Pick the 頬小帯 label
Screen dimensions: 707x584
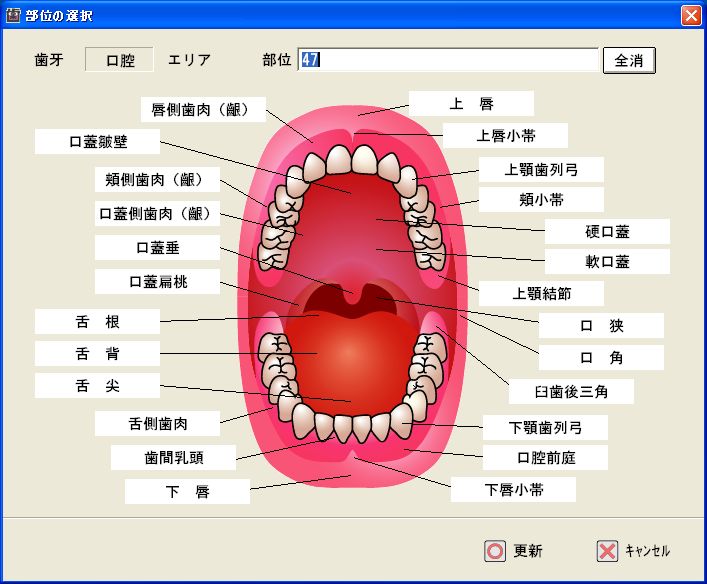click(541, 199)
